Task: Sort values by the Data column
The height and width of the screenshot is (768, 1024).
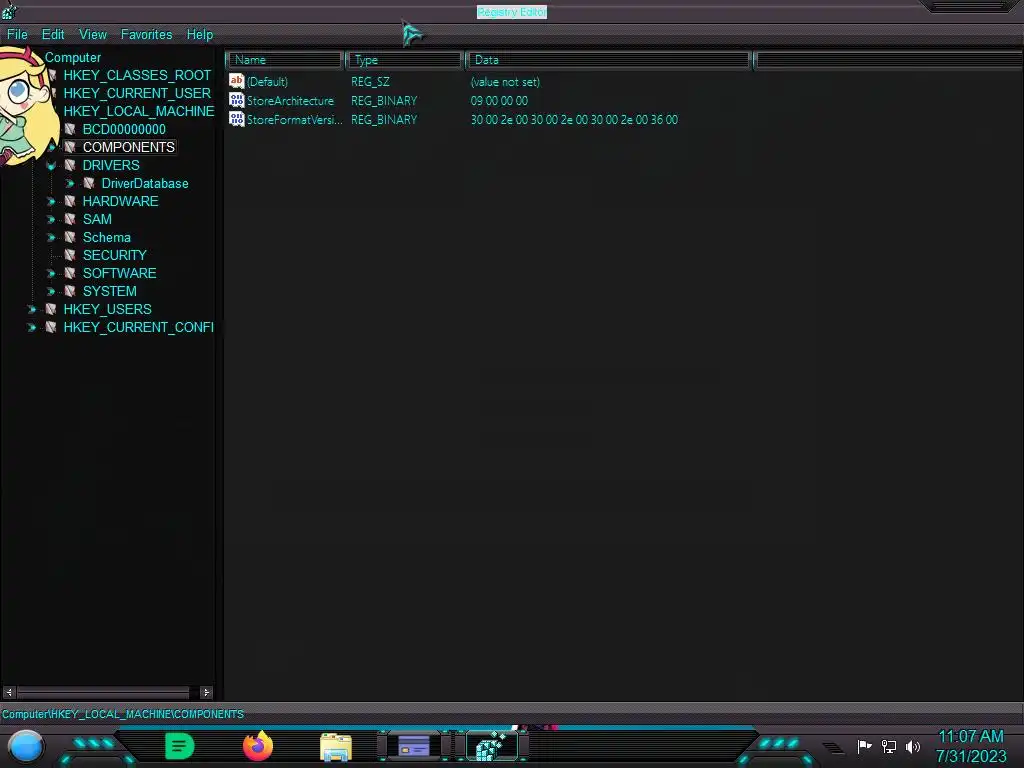Action: tap(609, 60)
